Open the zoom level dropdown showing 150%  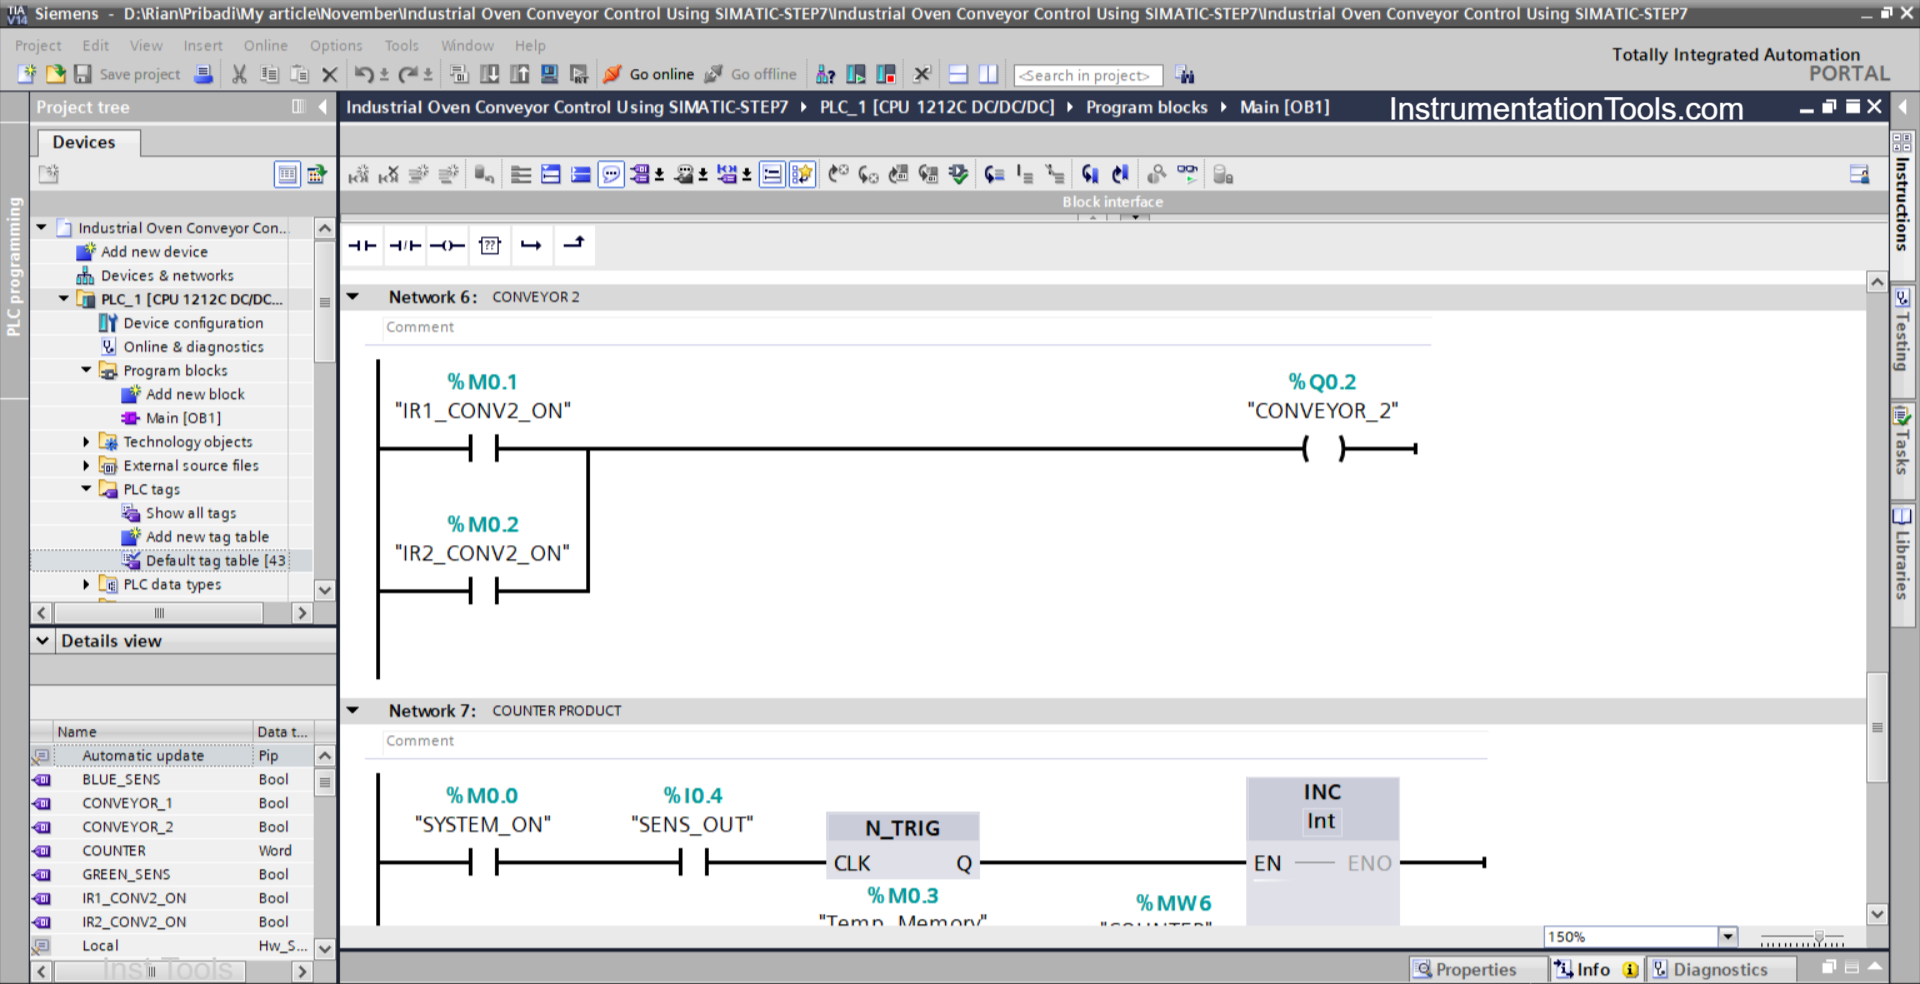click(1729, 937)
